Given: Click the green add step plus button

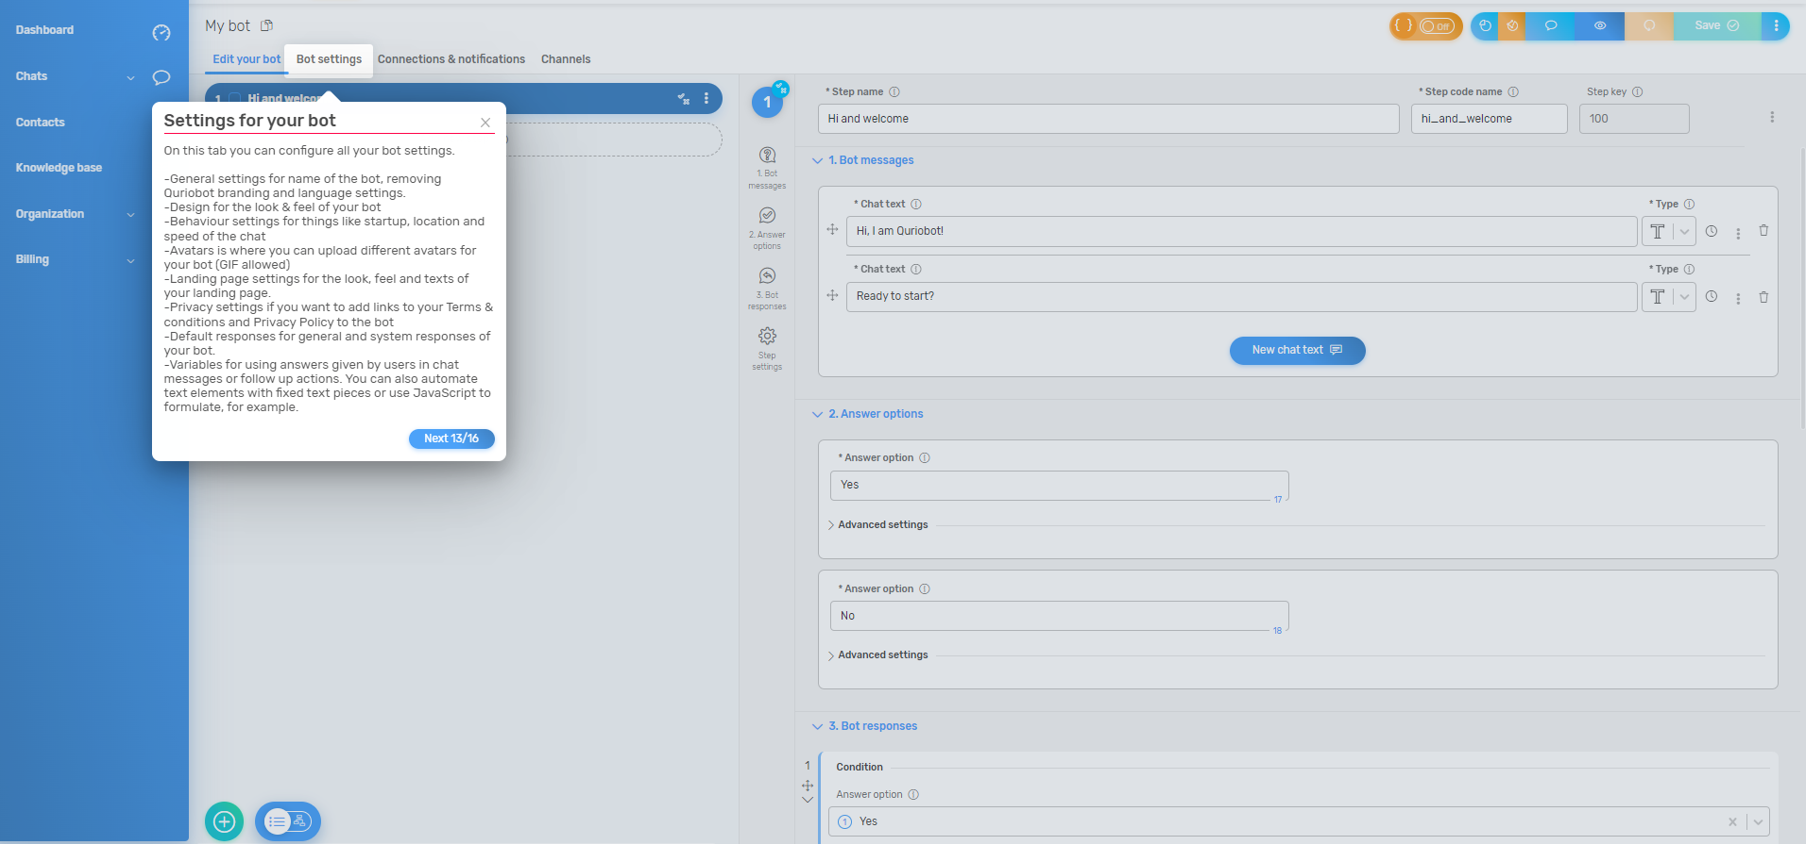Looking at the screenshot, I should 224,821.
